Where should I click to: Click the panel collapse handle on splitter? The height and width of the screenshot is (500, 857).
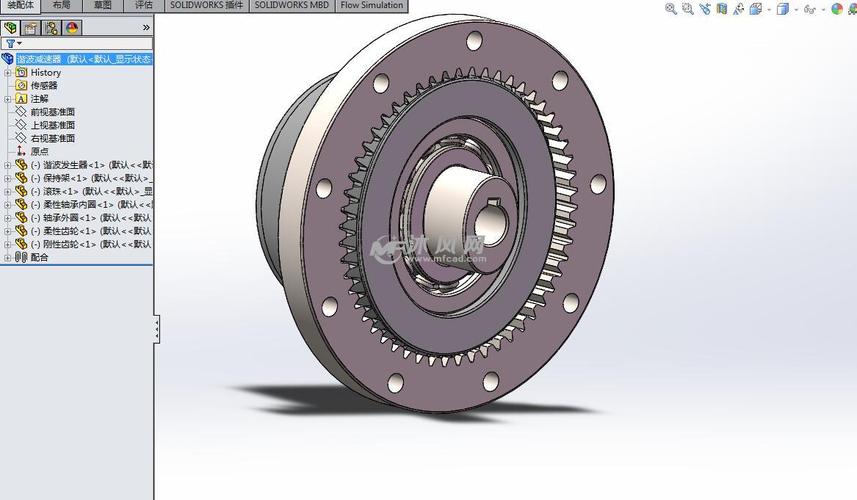(156, 327)
